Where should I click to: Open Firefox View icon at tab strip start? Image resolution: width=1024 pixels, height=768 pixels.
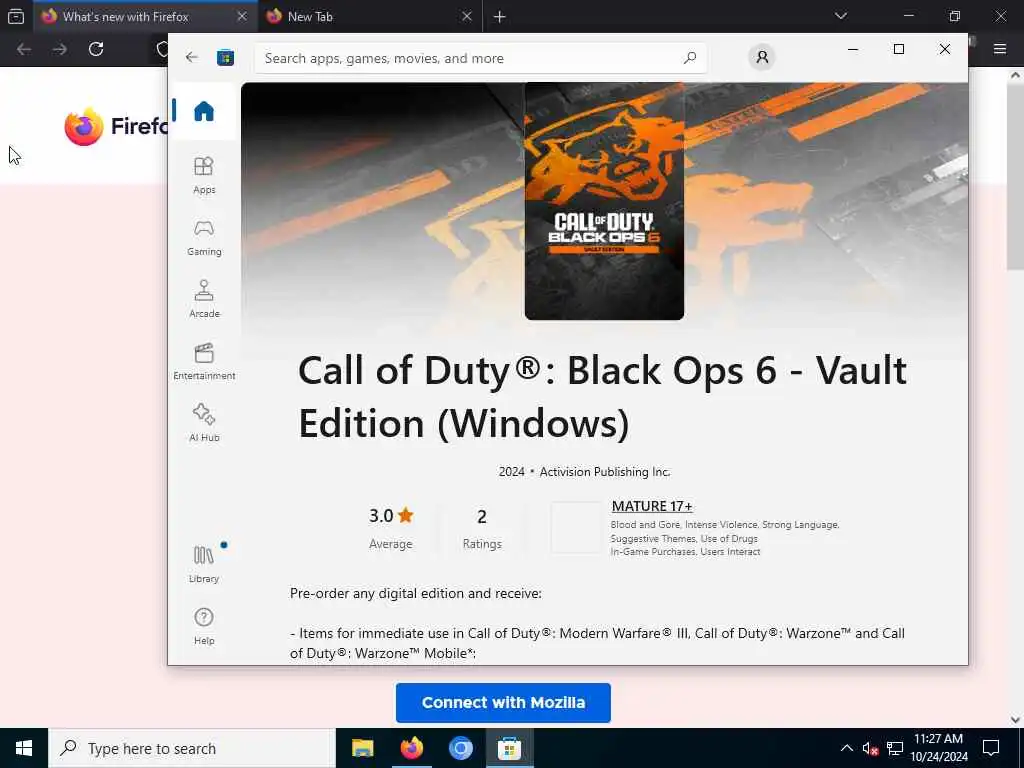16,16
